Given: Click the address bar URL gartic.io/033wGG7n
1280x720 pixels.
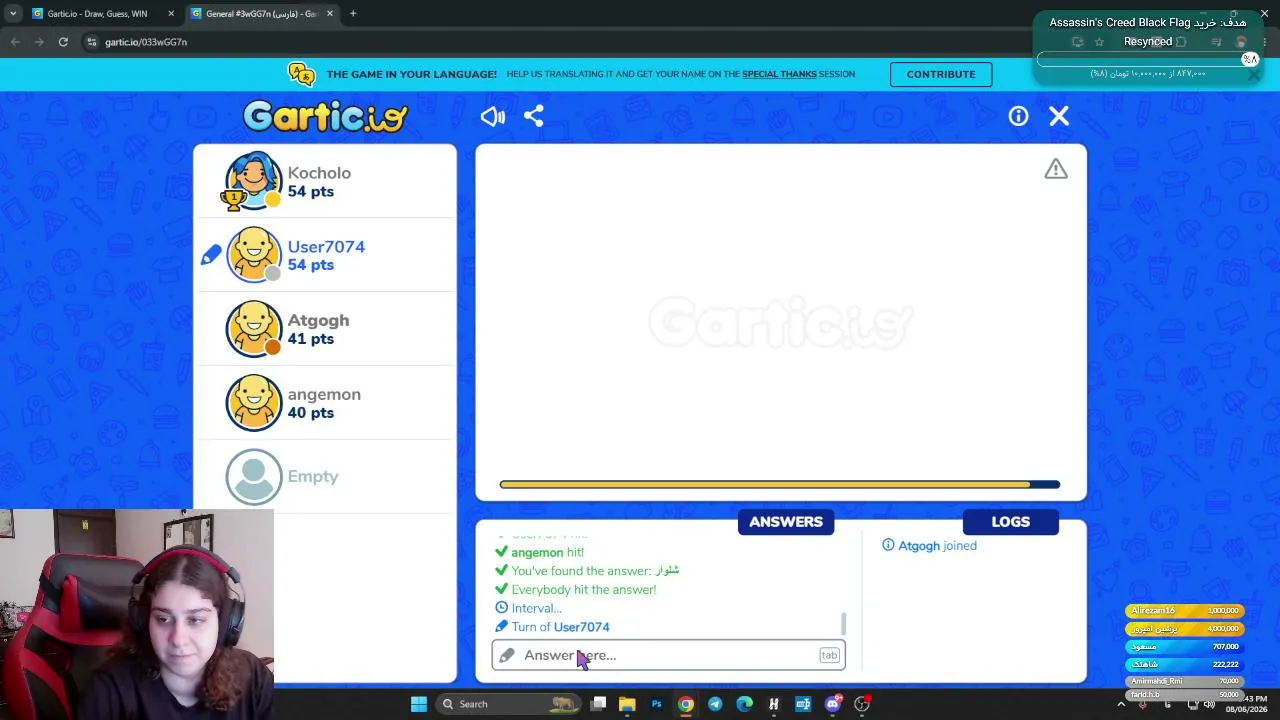Looking at the screenshot, I should [146, 42].
